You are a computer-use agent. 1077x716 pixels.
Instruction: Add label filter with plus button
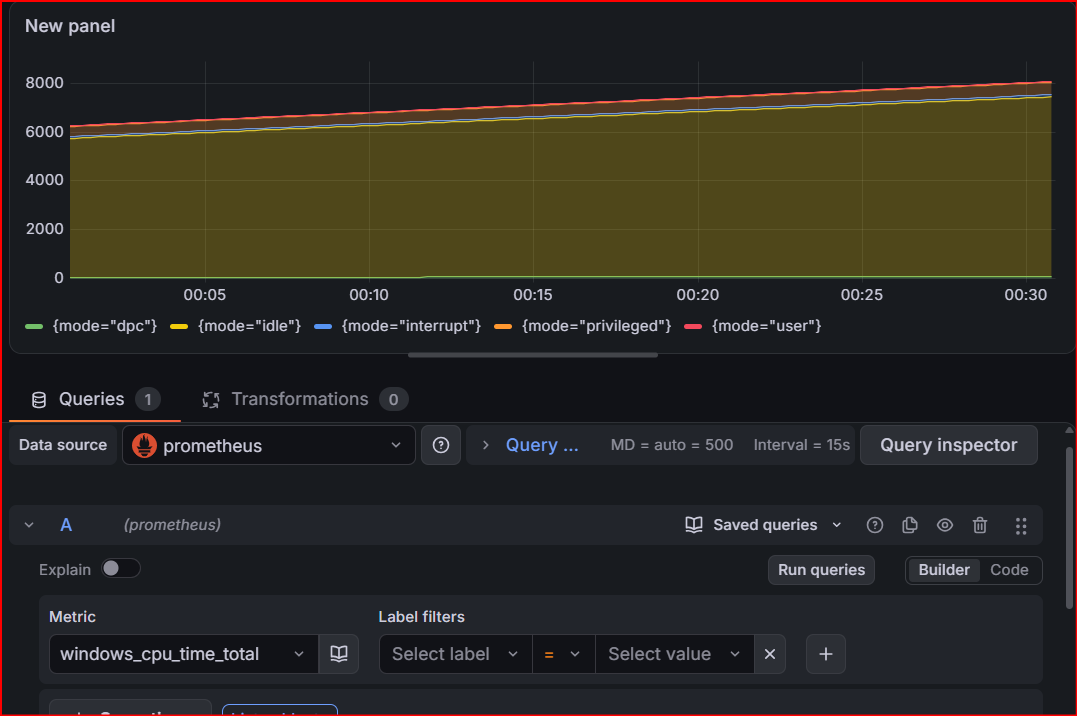tap(826, 654)
